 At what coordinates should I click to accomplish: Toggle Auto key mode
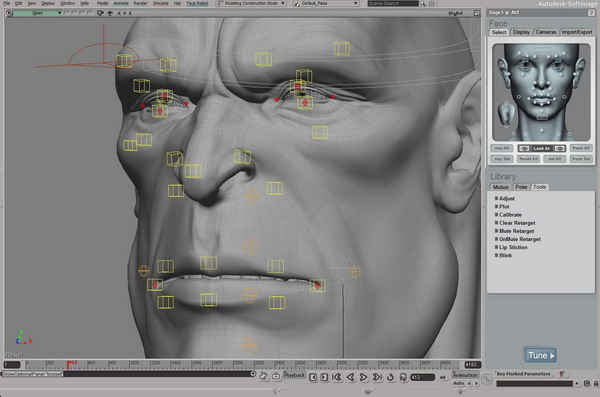(458, 383)
